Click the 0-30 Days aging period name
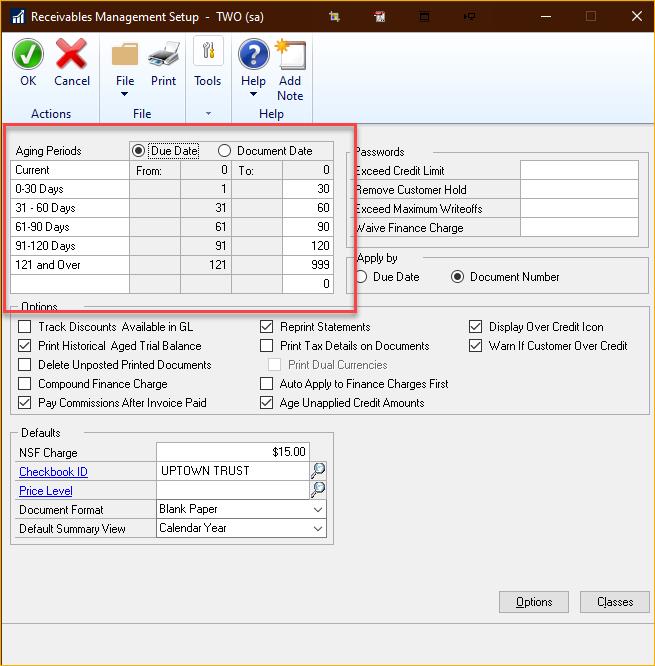 70,189
